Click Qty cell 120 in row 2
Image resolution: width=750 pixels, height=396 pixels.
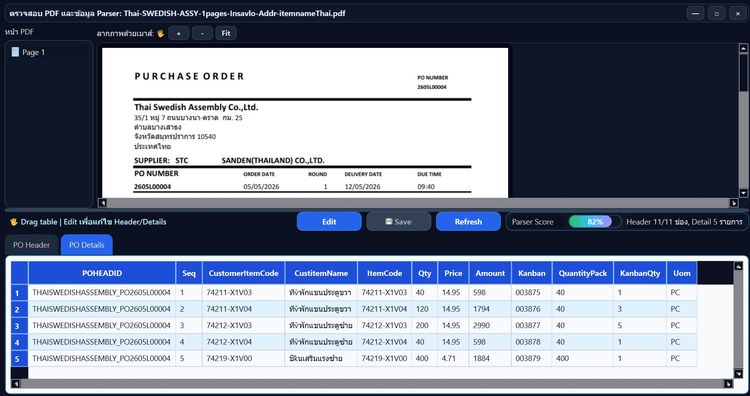coord(425,309)
